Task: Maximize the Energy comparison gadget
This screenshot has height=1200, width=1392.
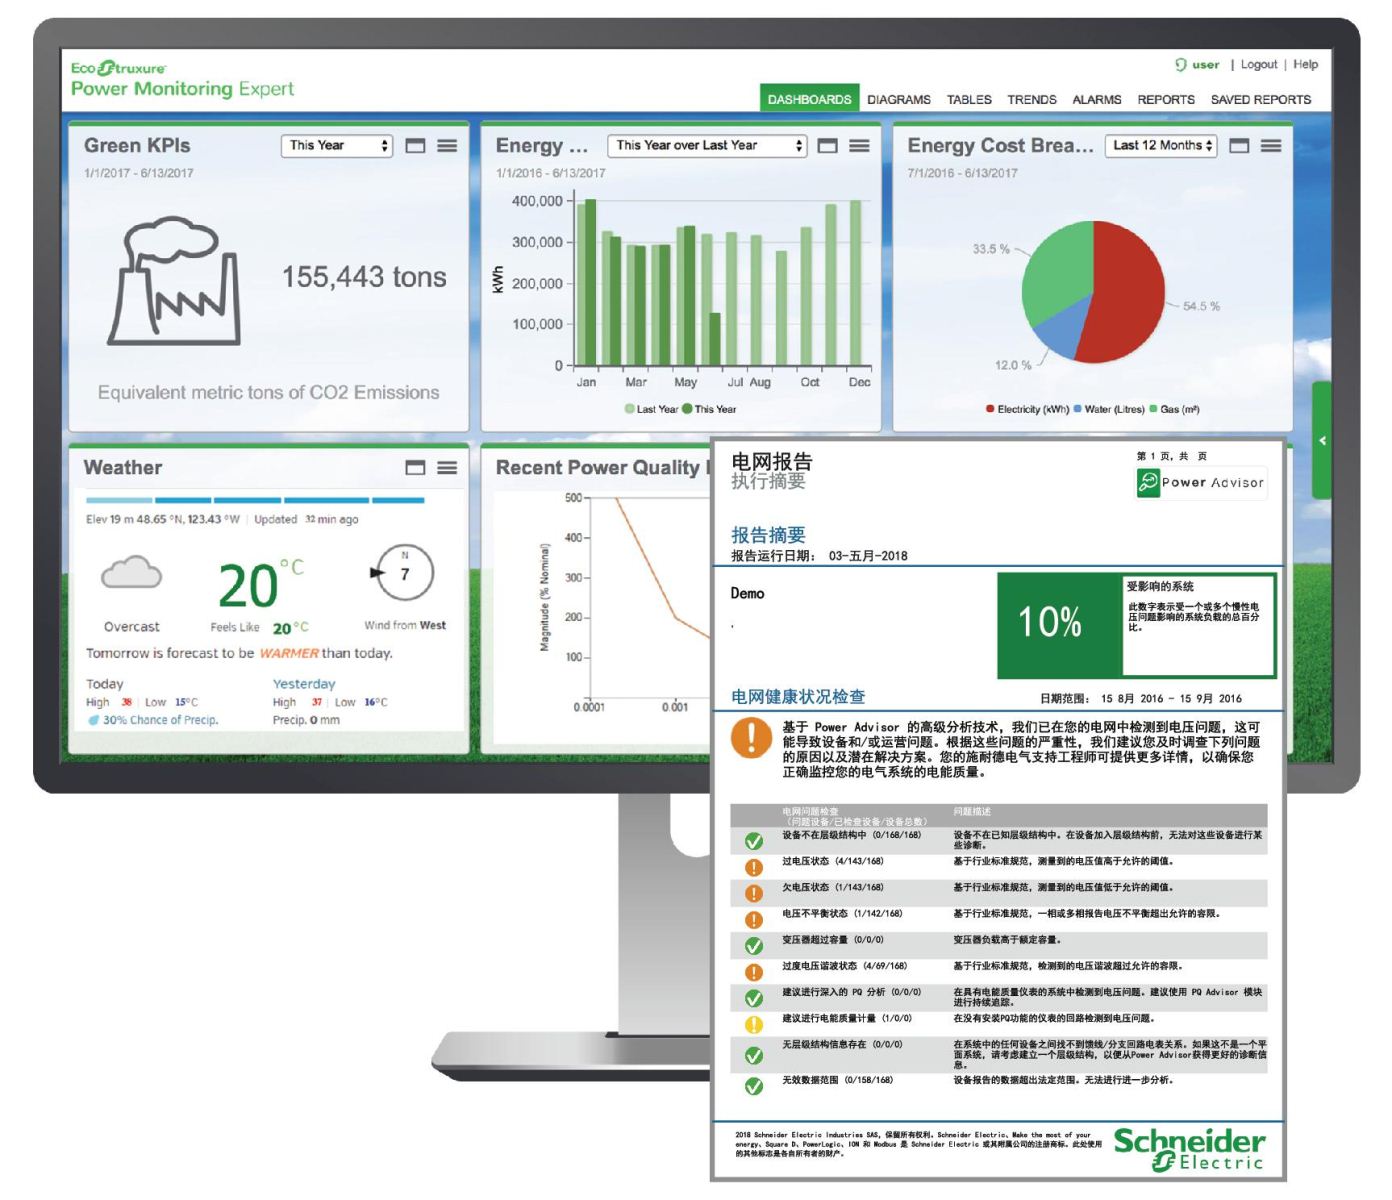Action: [827, 146]
